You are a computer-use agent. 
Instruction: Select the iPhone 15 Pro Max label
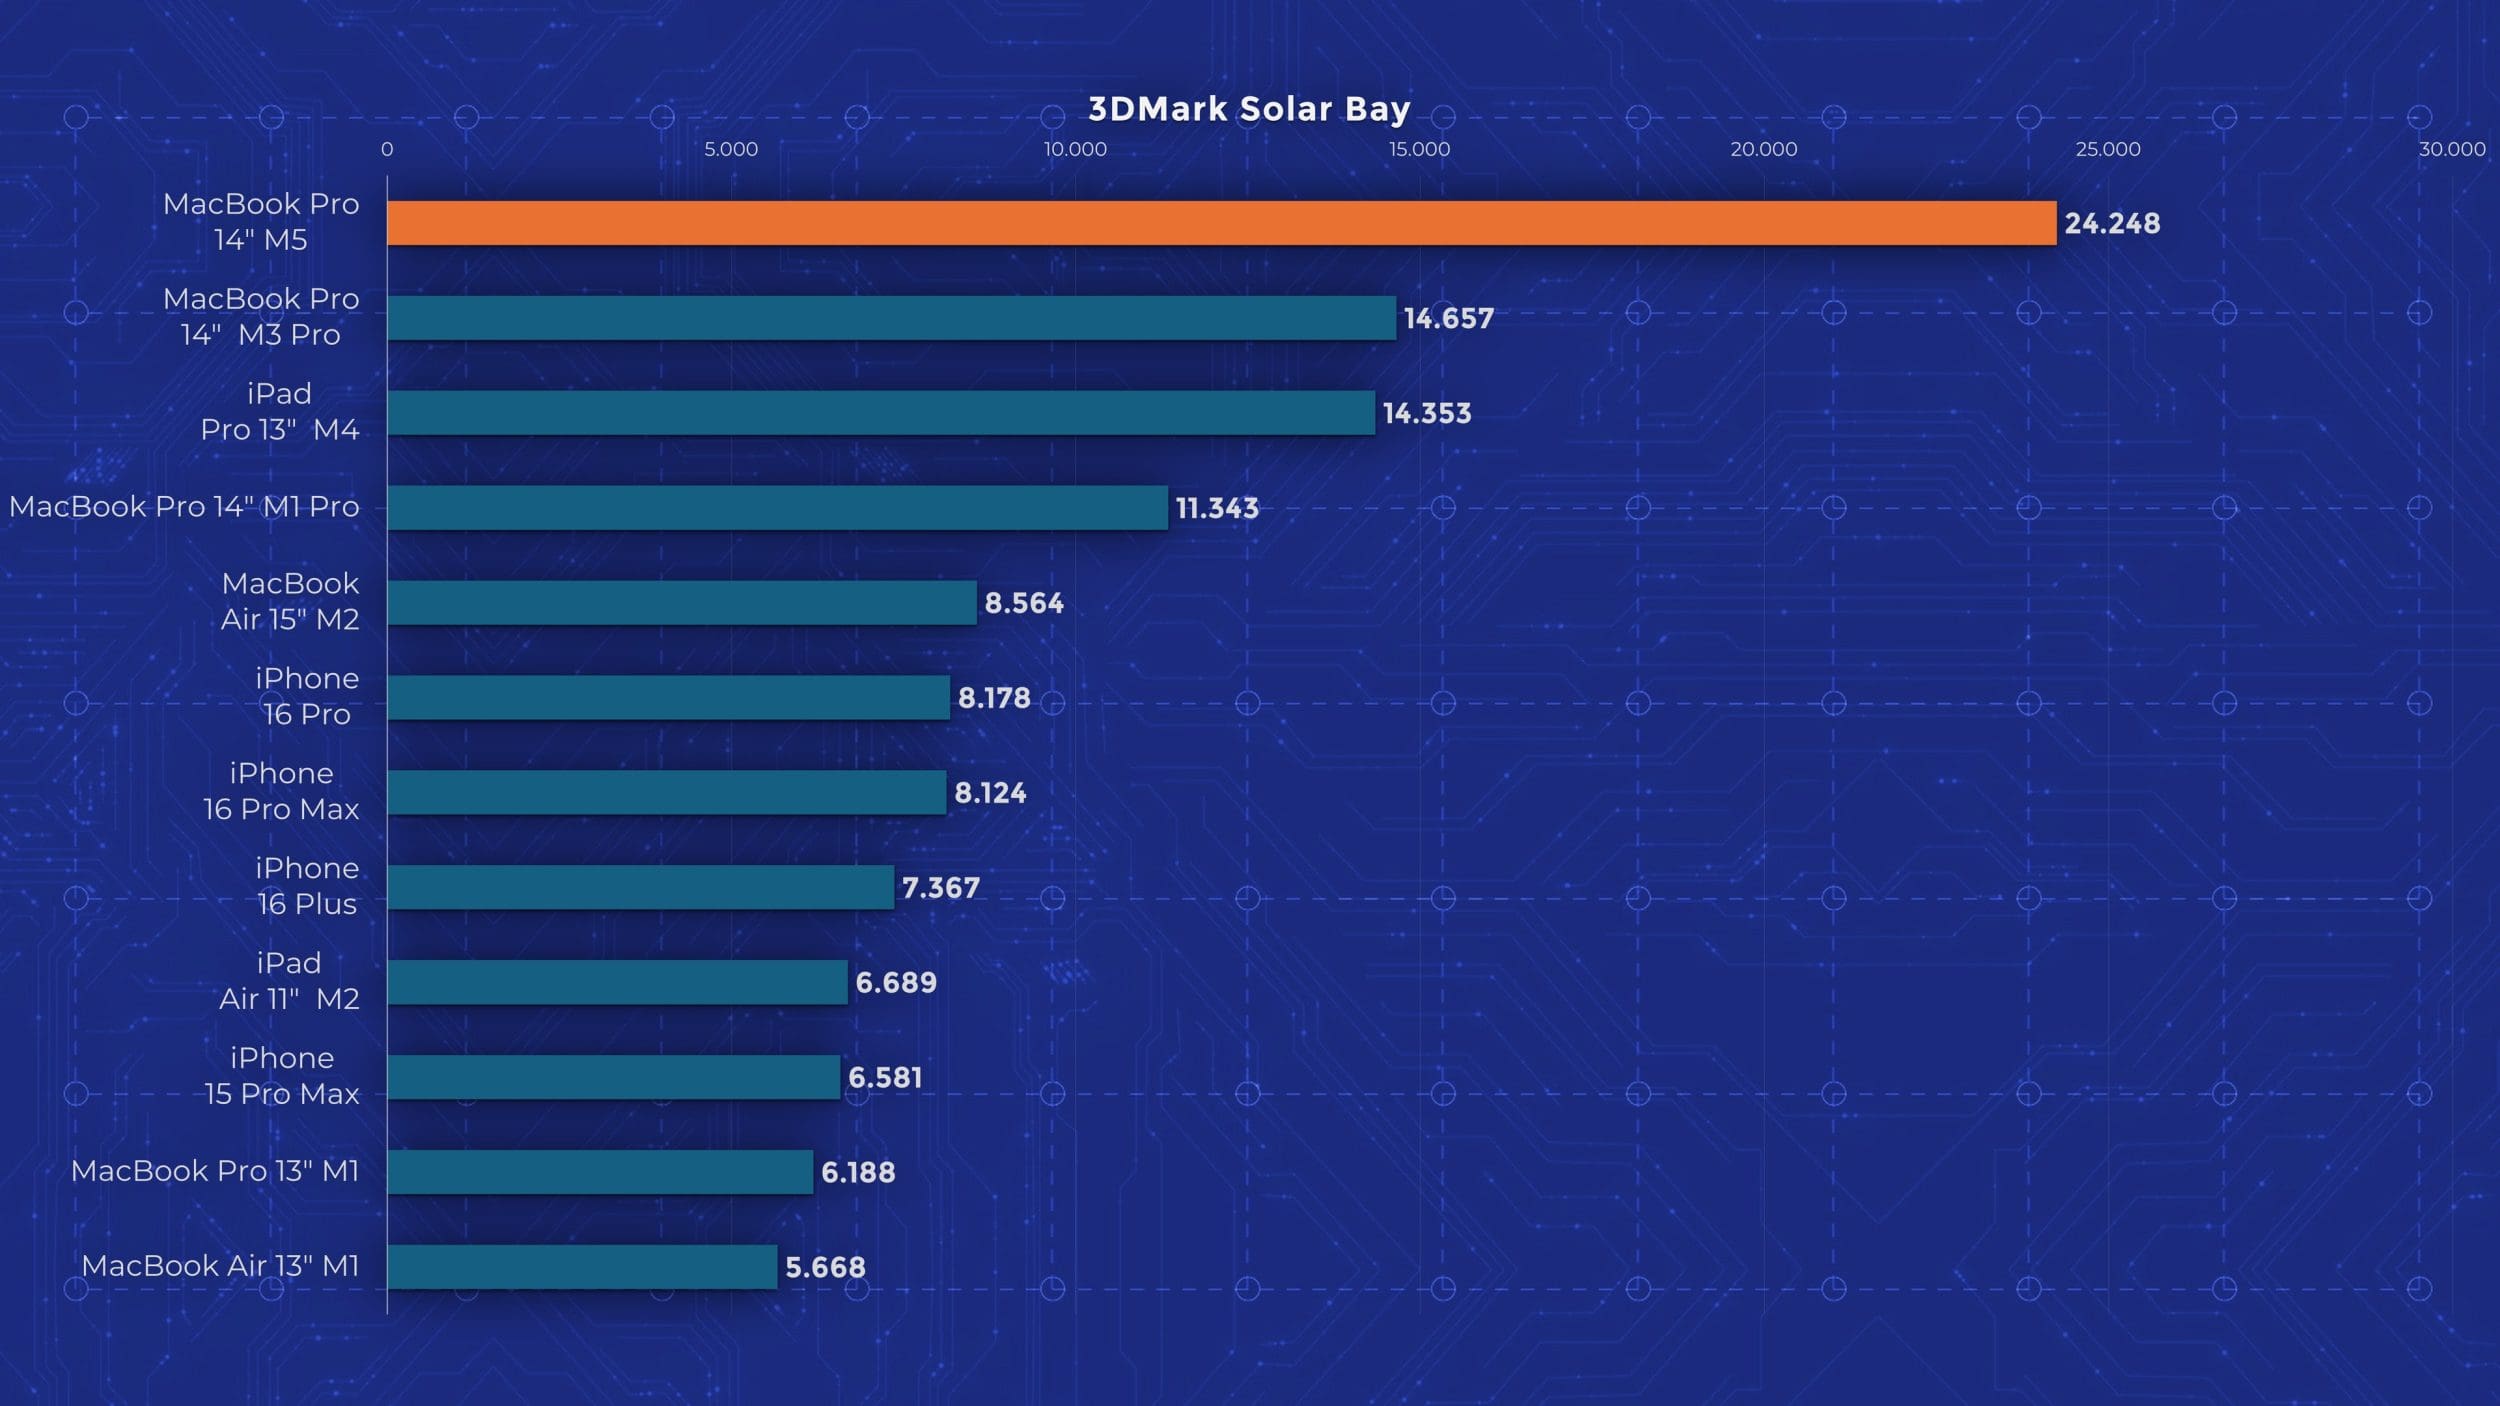pyautogui.click(x=282, y=1076)
